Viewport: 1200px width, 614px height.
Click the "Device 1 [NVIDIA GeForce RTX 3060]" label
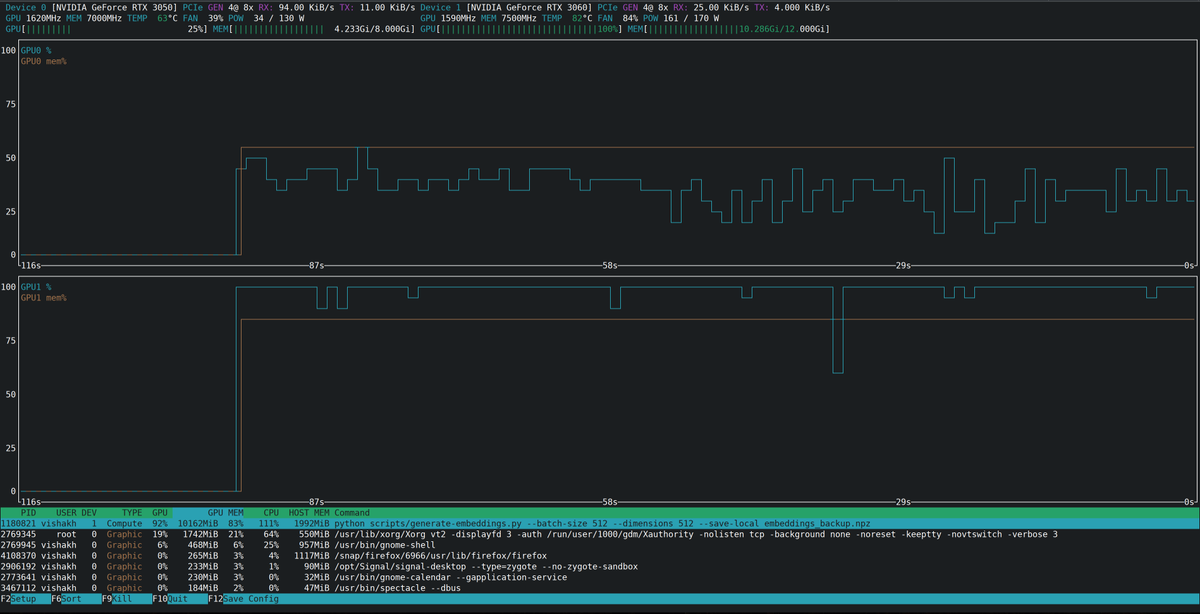coord(504,7)
